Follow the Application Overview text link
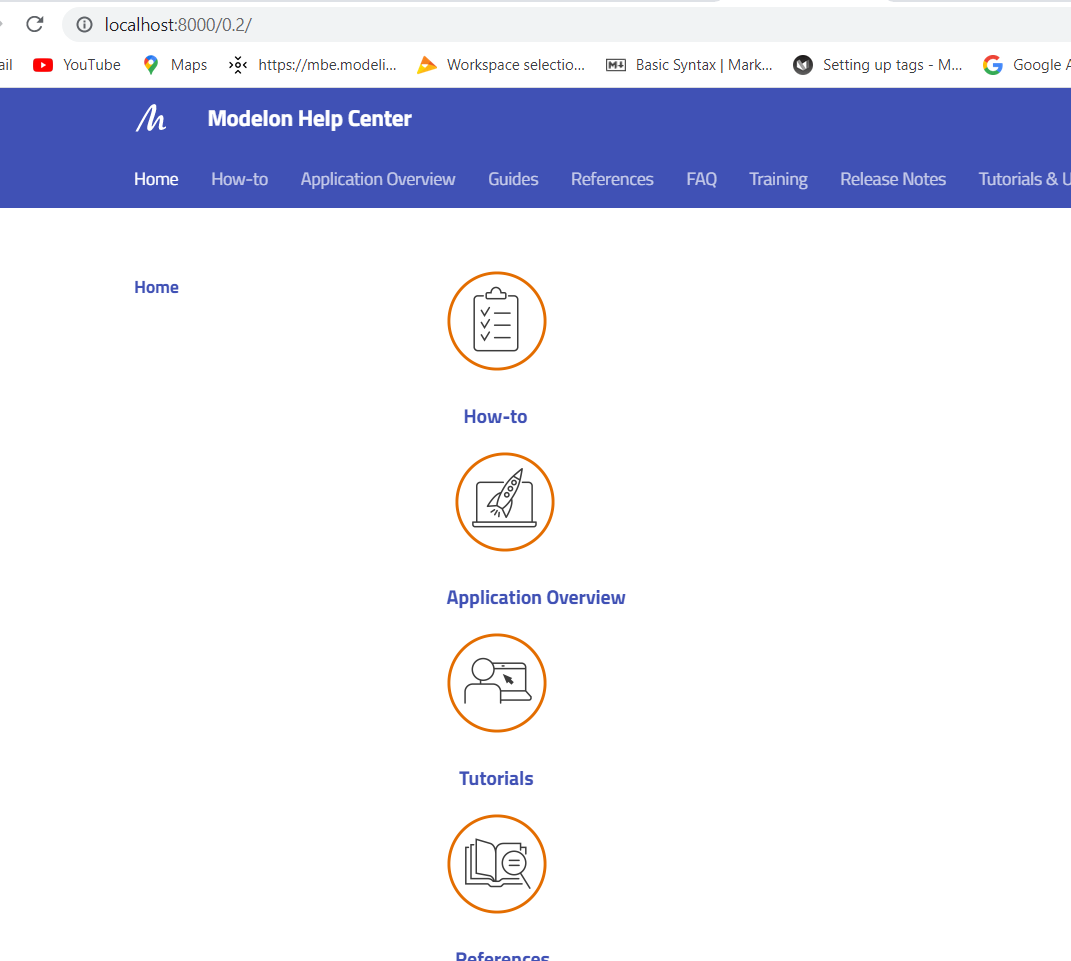Screen dimensions: 1071x961 (536, 598)
